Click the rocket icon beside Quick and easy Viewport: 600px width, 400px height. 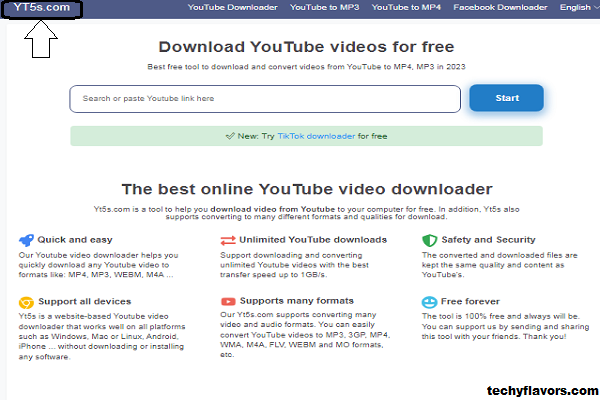(26, 240)
